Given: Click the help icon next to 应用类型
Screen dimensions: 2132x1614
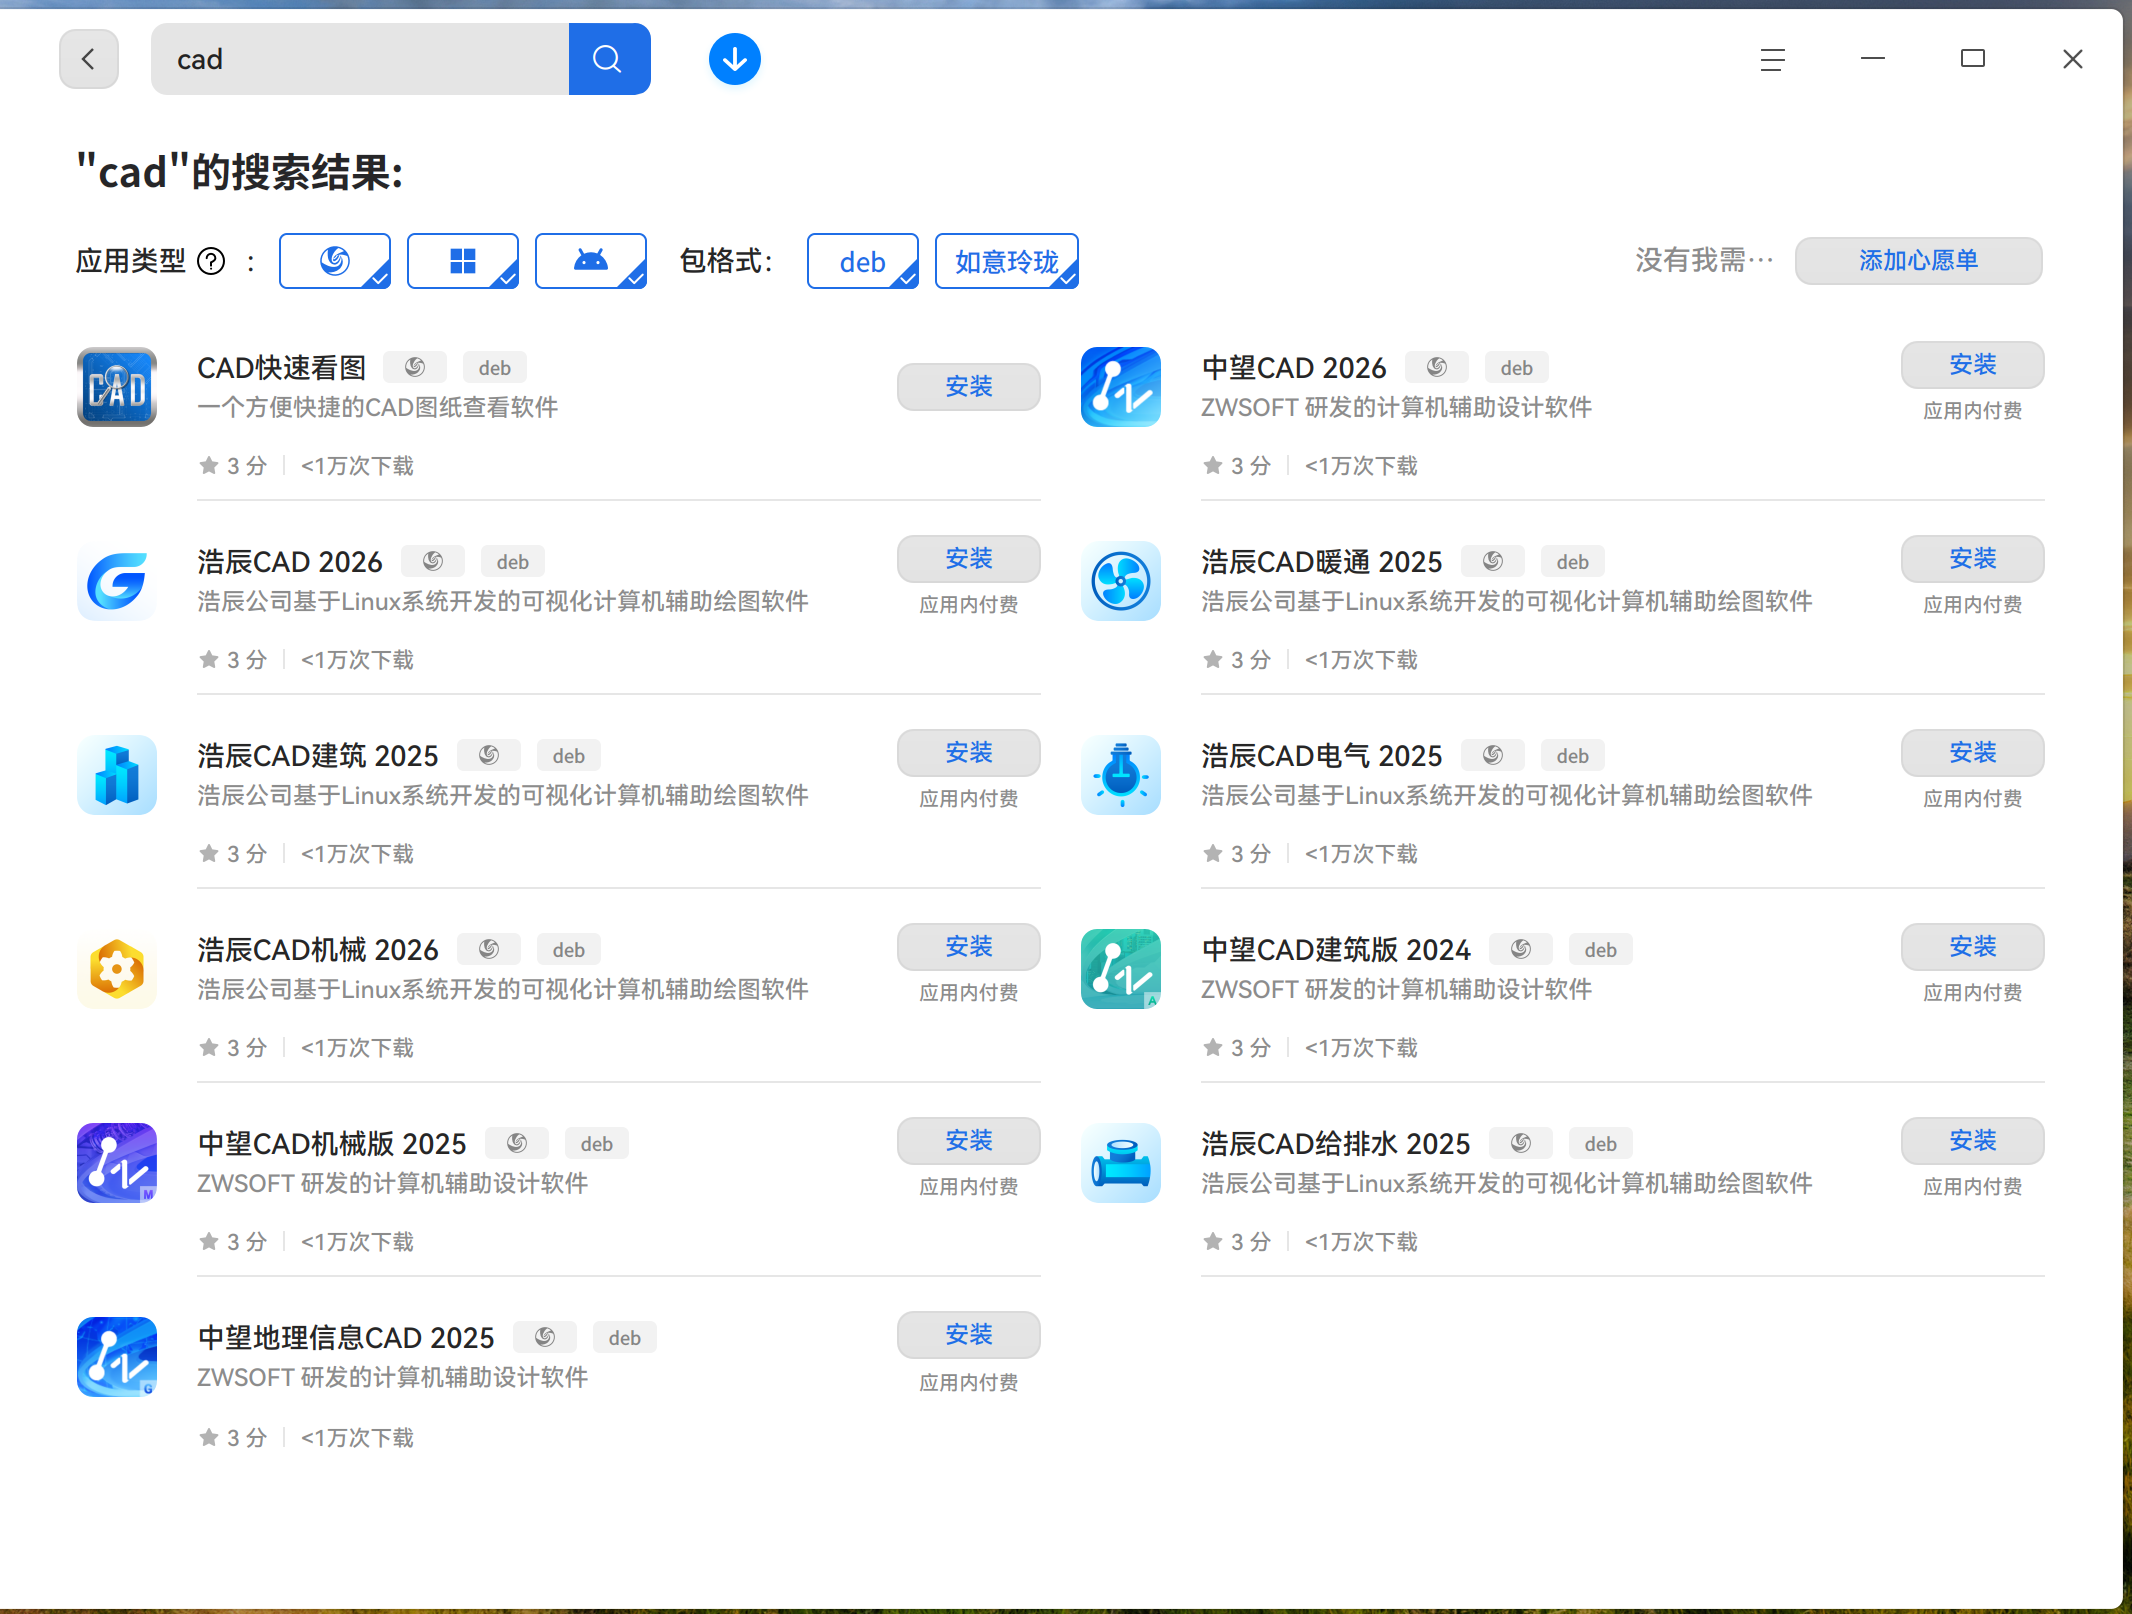Looking at the screenshot, I should (x=211, y=261).
